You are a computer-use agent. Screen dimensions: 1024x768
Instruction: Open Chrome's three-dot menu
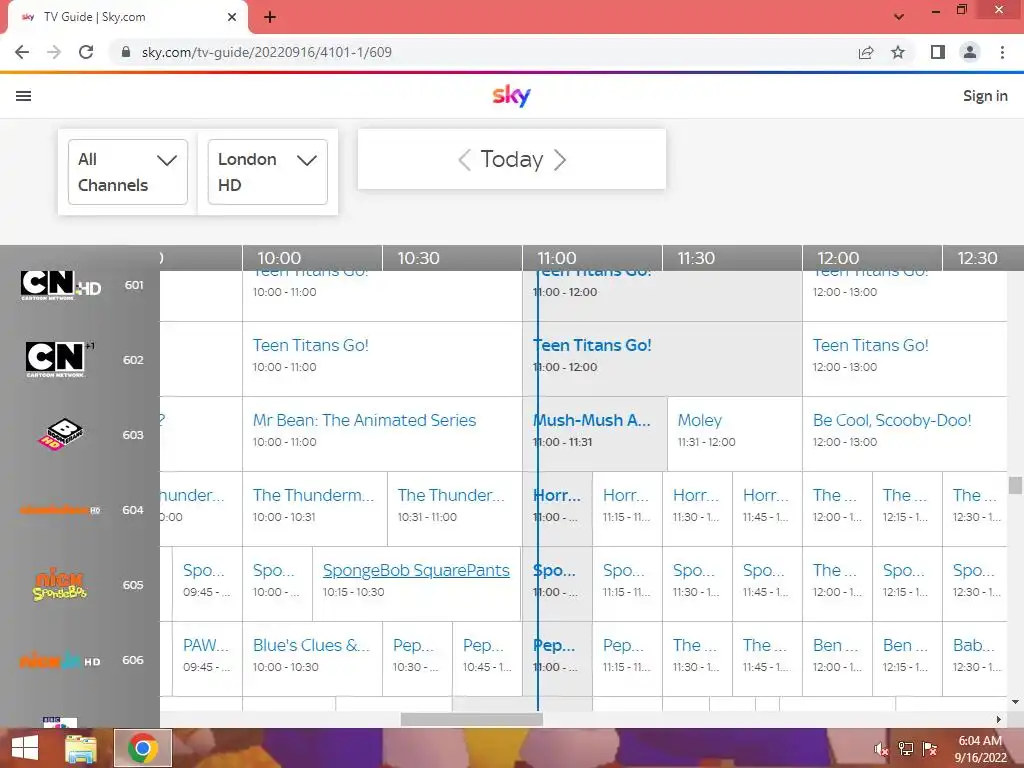tap(1002, 52)
